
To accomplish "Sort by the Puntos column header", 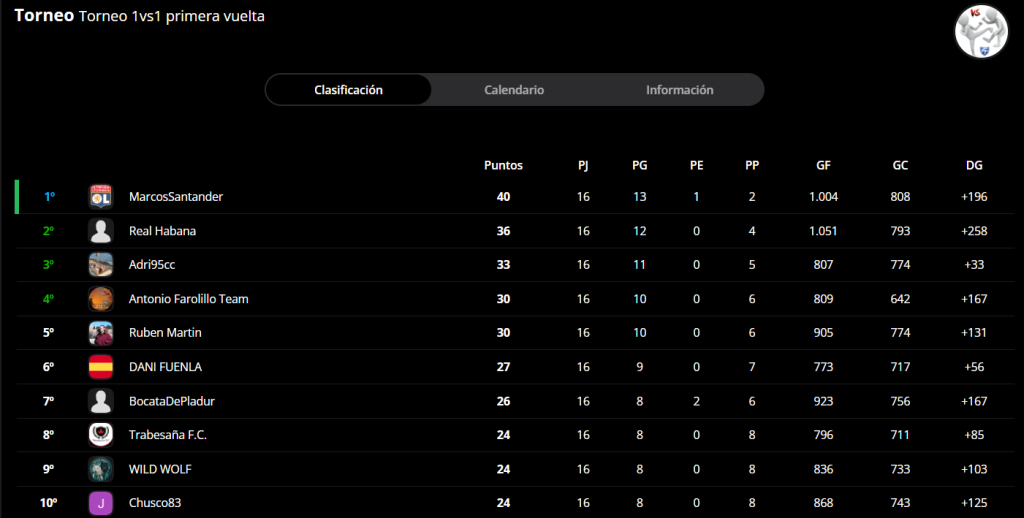I will tap(503, 165).
